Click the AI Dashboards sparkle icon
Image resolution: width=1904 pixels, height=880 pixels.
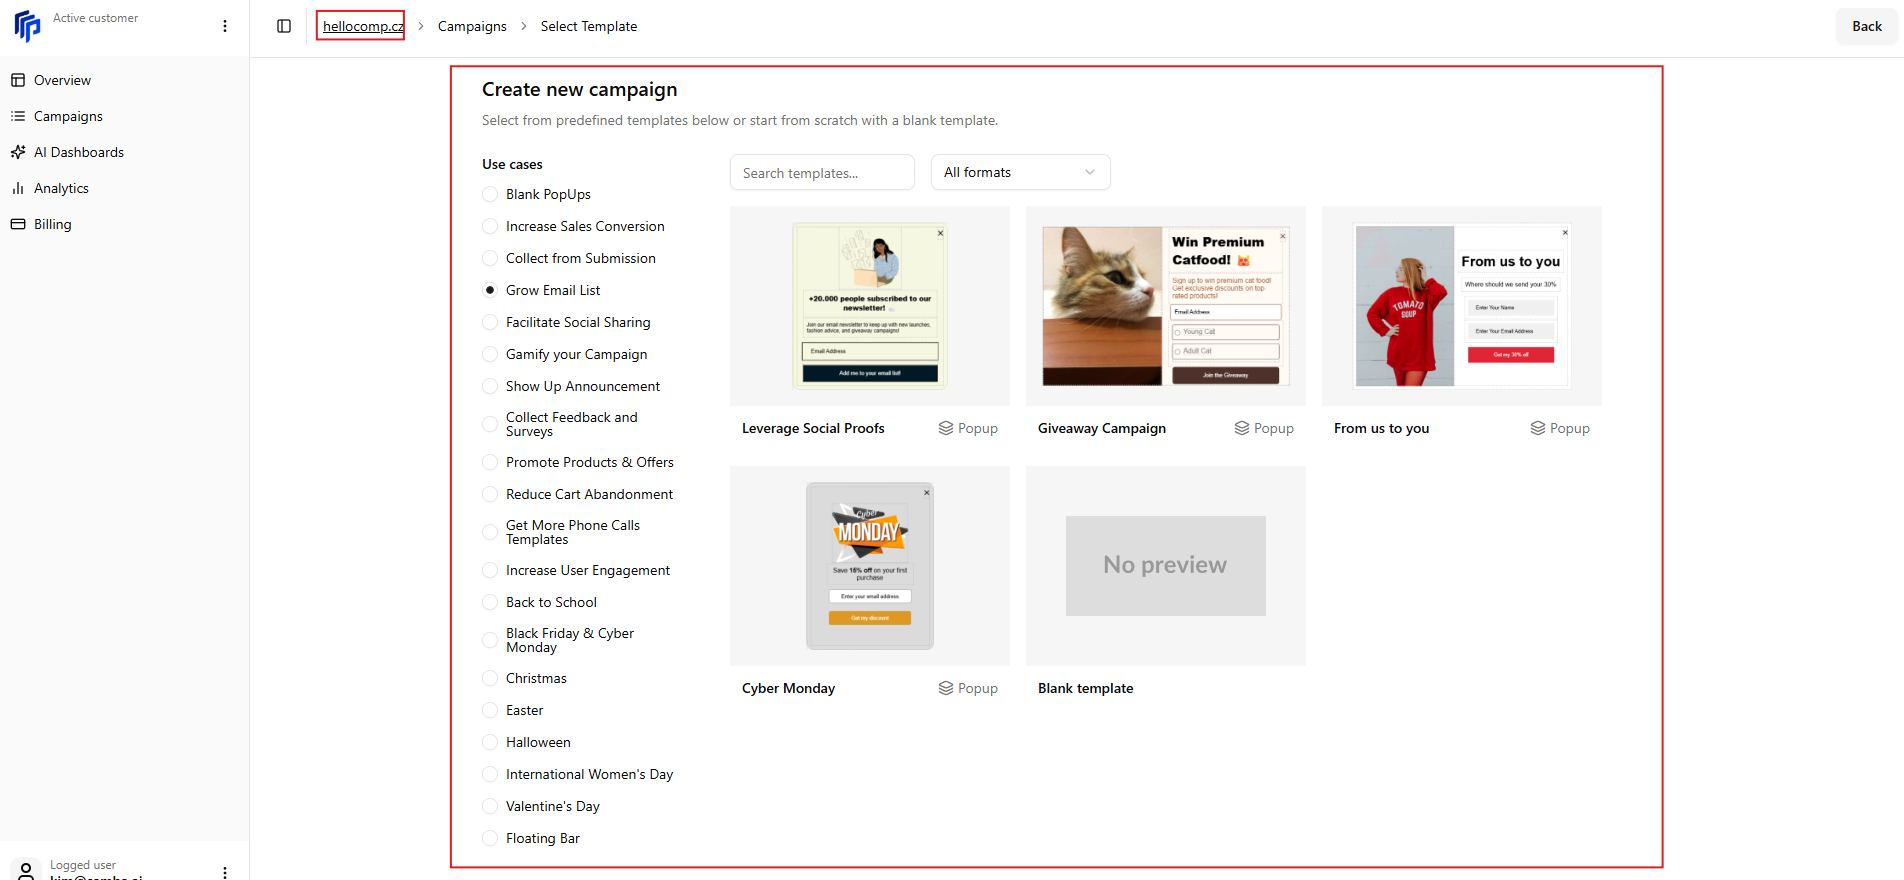[x=18, y=152]
